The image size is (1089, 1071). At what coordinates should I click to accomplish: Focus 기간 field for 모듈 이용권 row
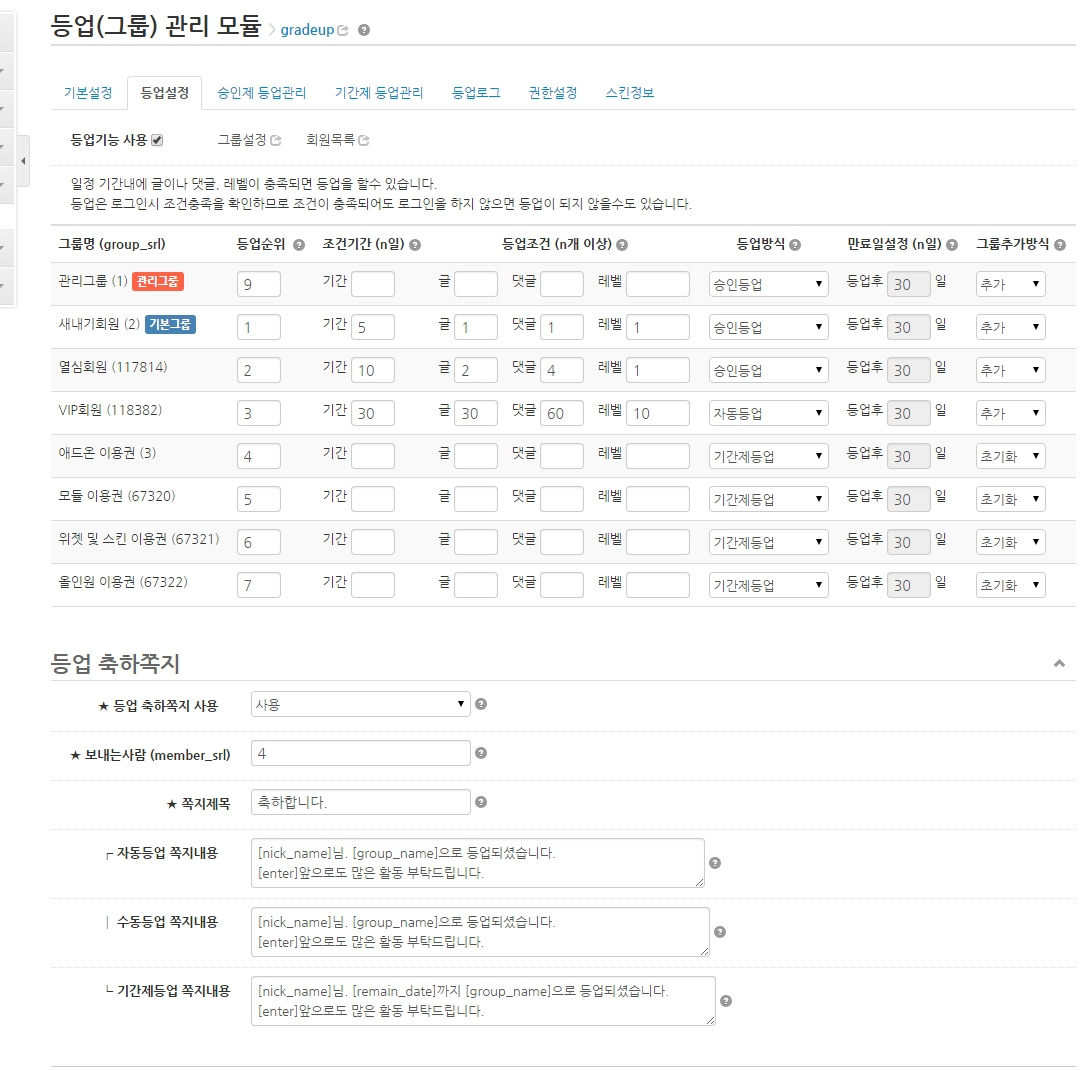pos(373,499)
